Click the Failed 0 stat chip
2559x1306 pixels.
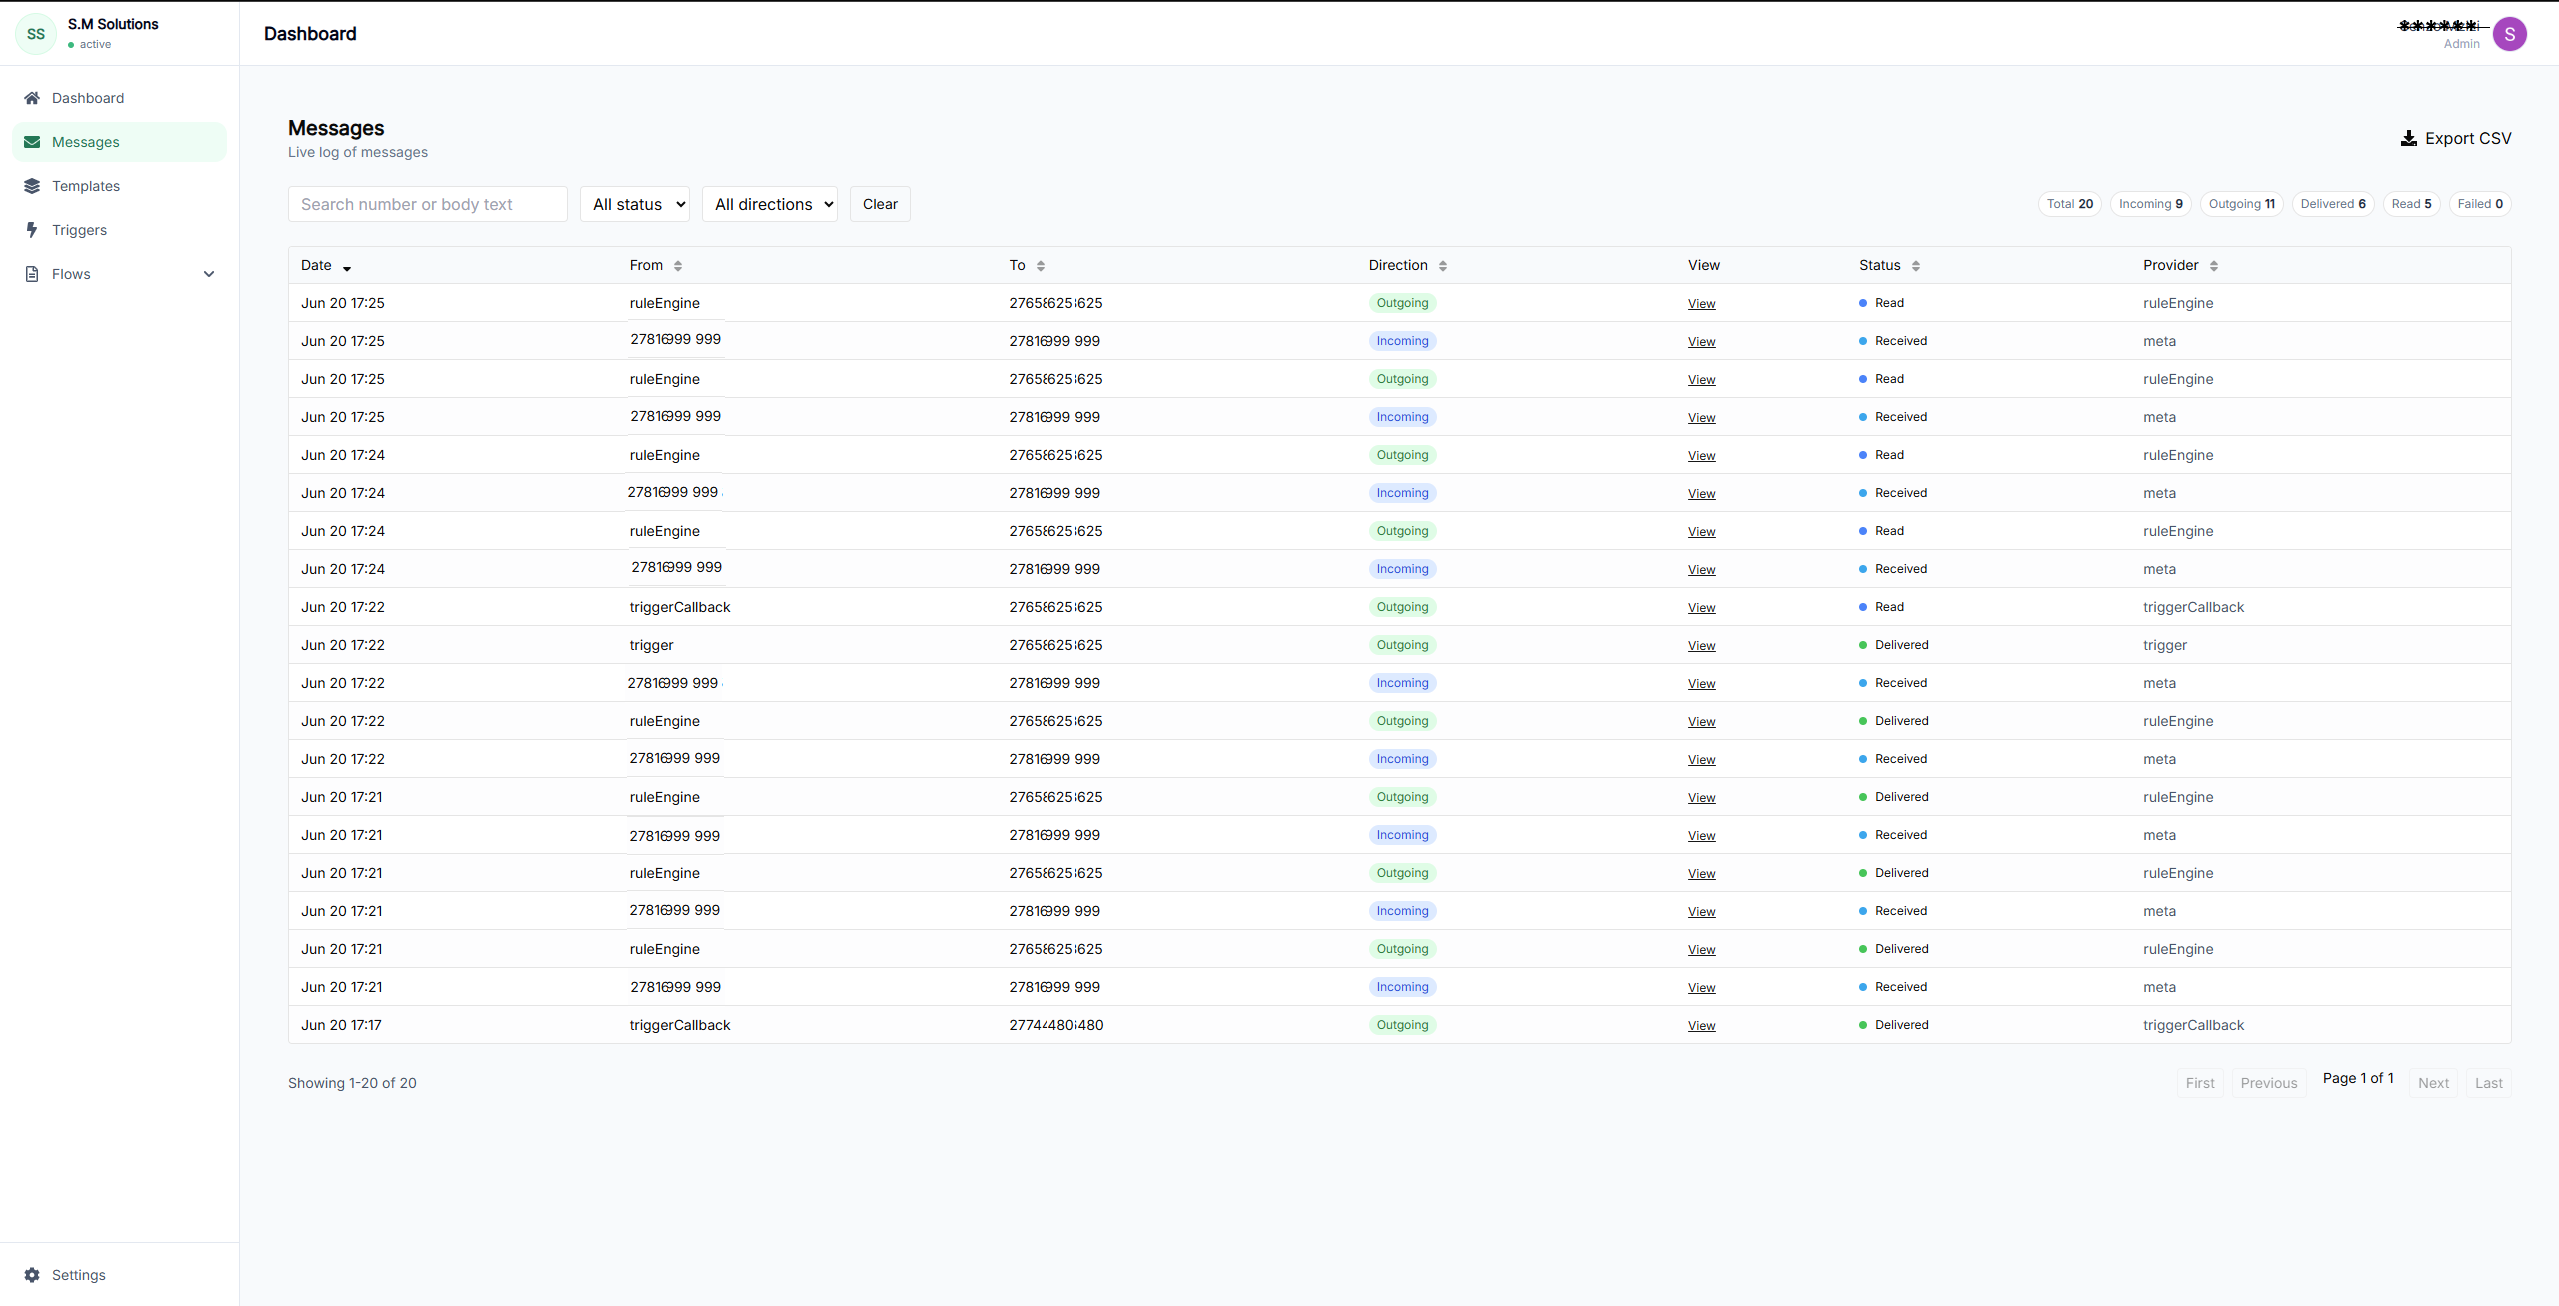tap(2480, 204)
